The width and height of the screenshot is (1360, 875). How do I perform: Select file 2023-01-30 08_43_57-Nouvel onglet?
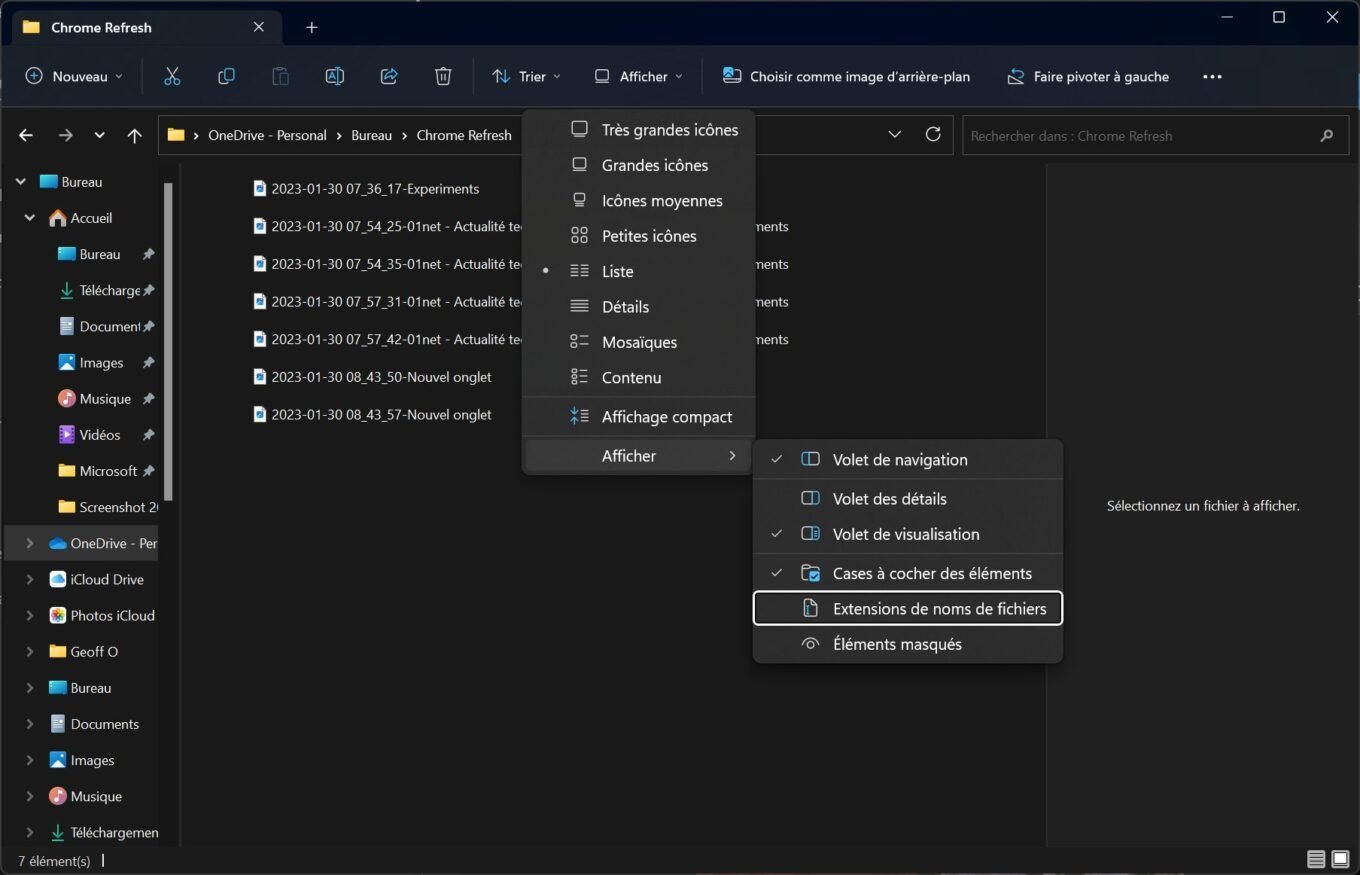(x=372, y=414)
